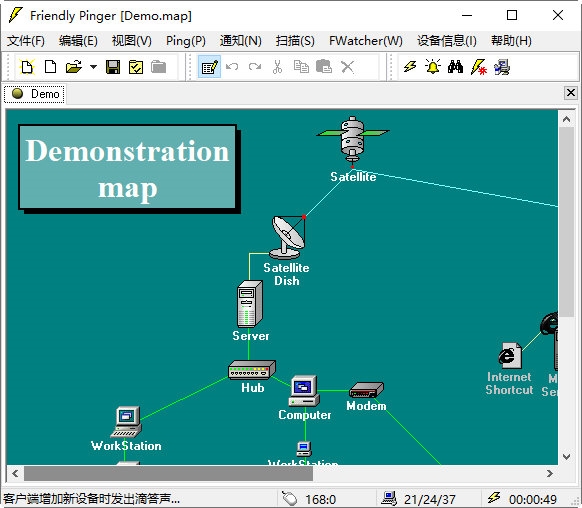582x508 pixels.
Task: Select the Satellite device on map
Action: pos(353,141)
